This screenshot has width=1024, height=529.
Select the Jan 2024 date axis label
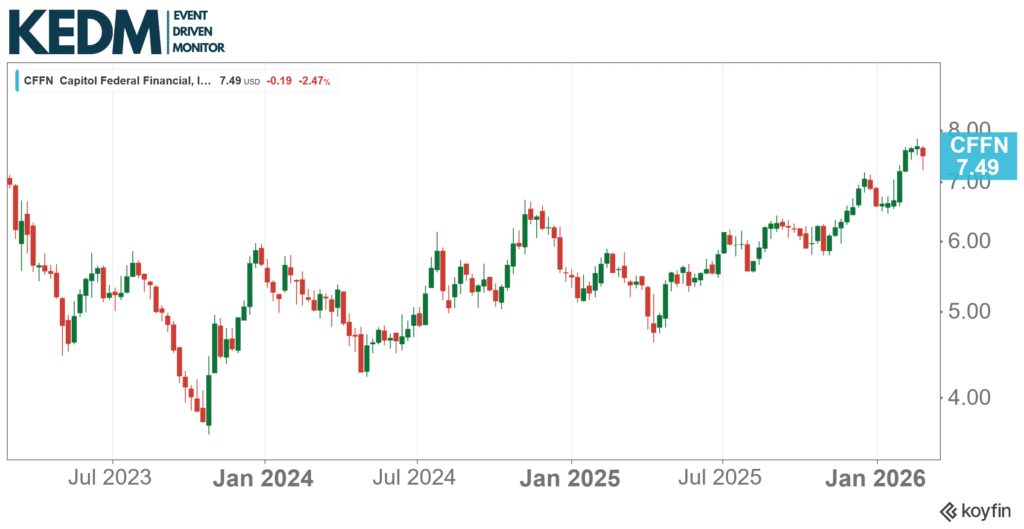(264, 478)
